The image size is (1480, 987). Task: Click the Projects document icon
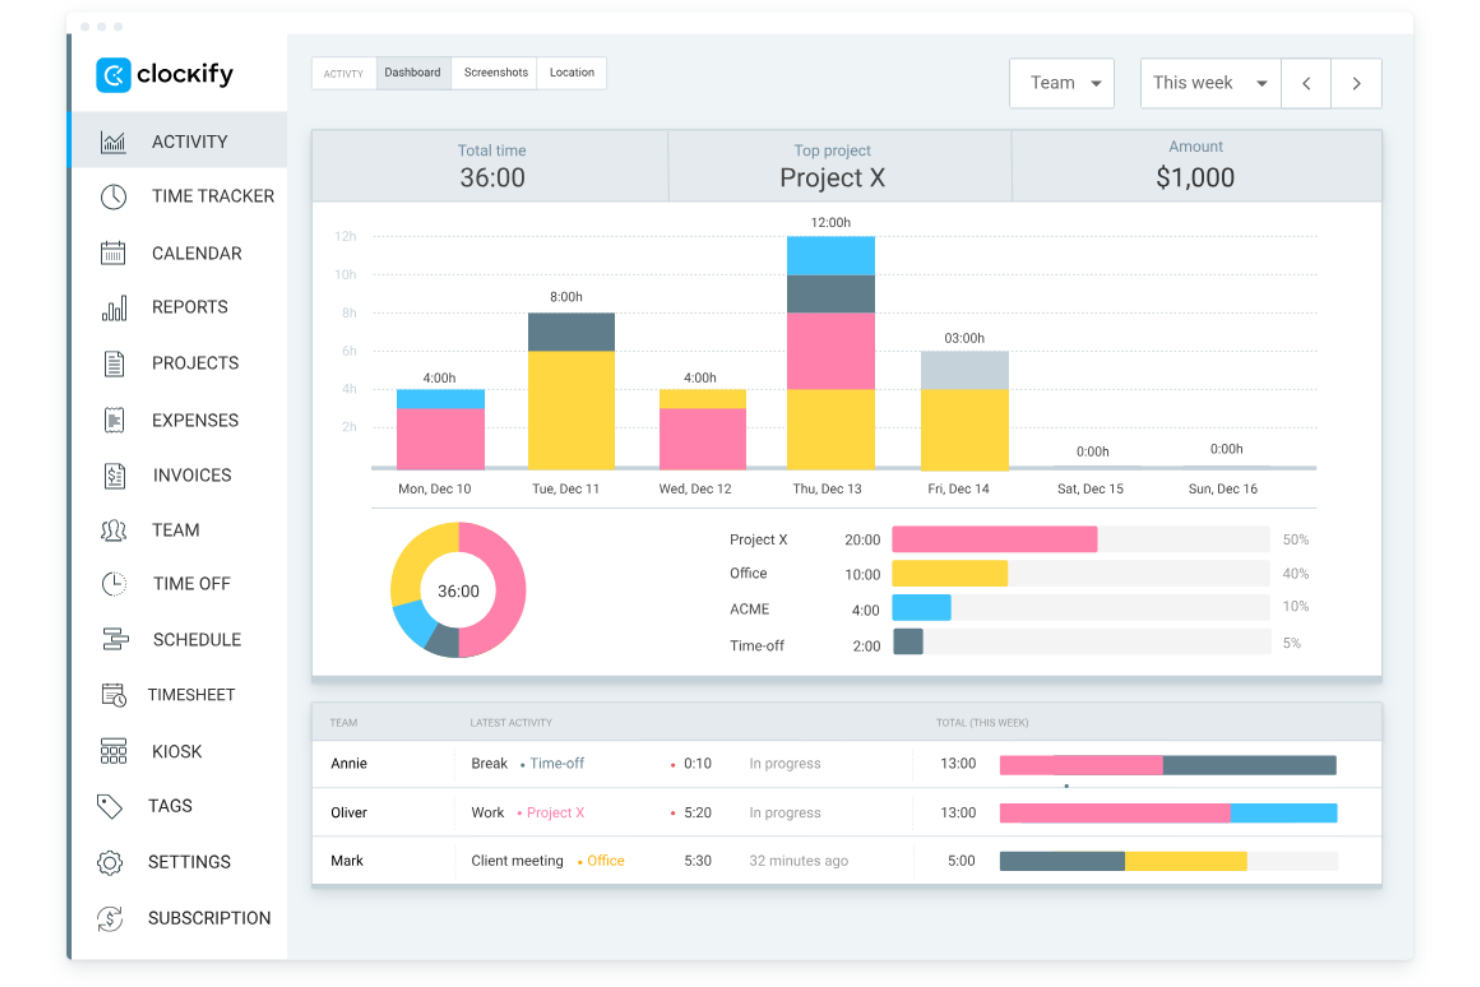point(114,364)
